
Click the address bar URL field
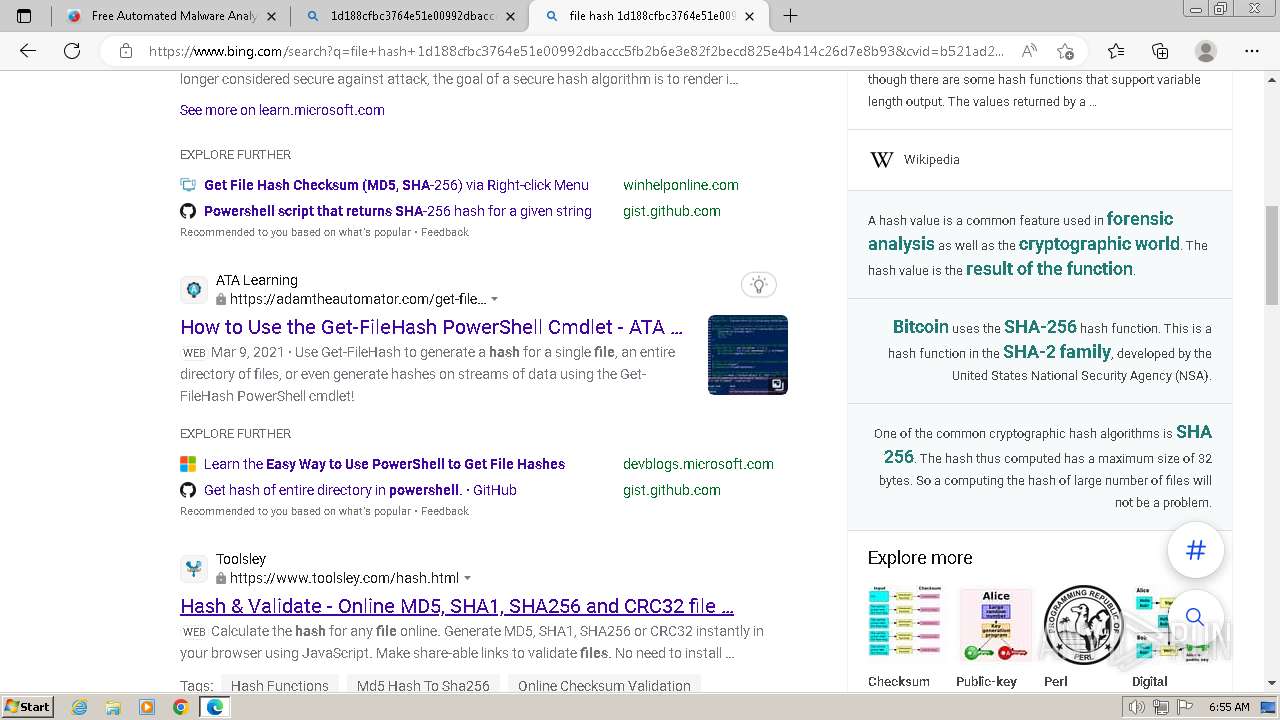[x=575, y=51]
